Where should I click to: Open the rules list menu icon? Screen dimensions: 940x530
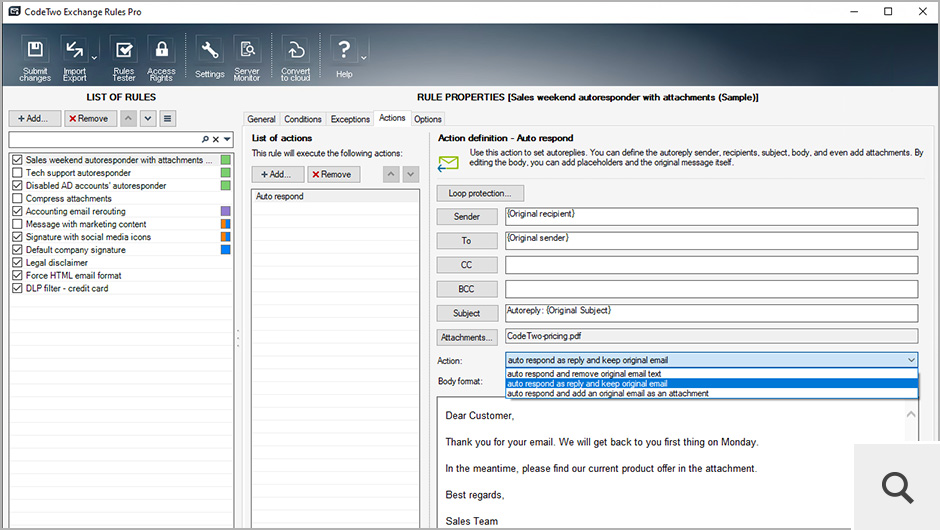[167, 118]
